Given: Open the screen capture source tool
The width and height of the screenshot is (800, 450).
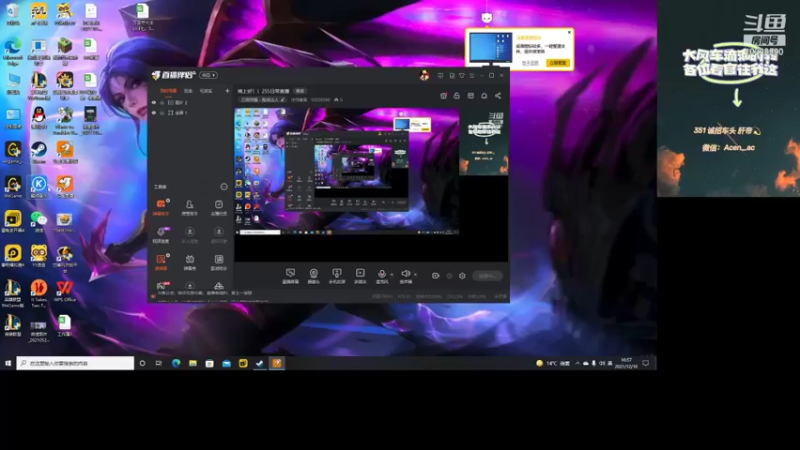Looking at the screenshot, I should pyautogui.click(x=290, y=276).
